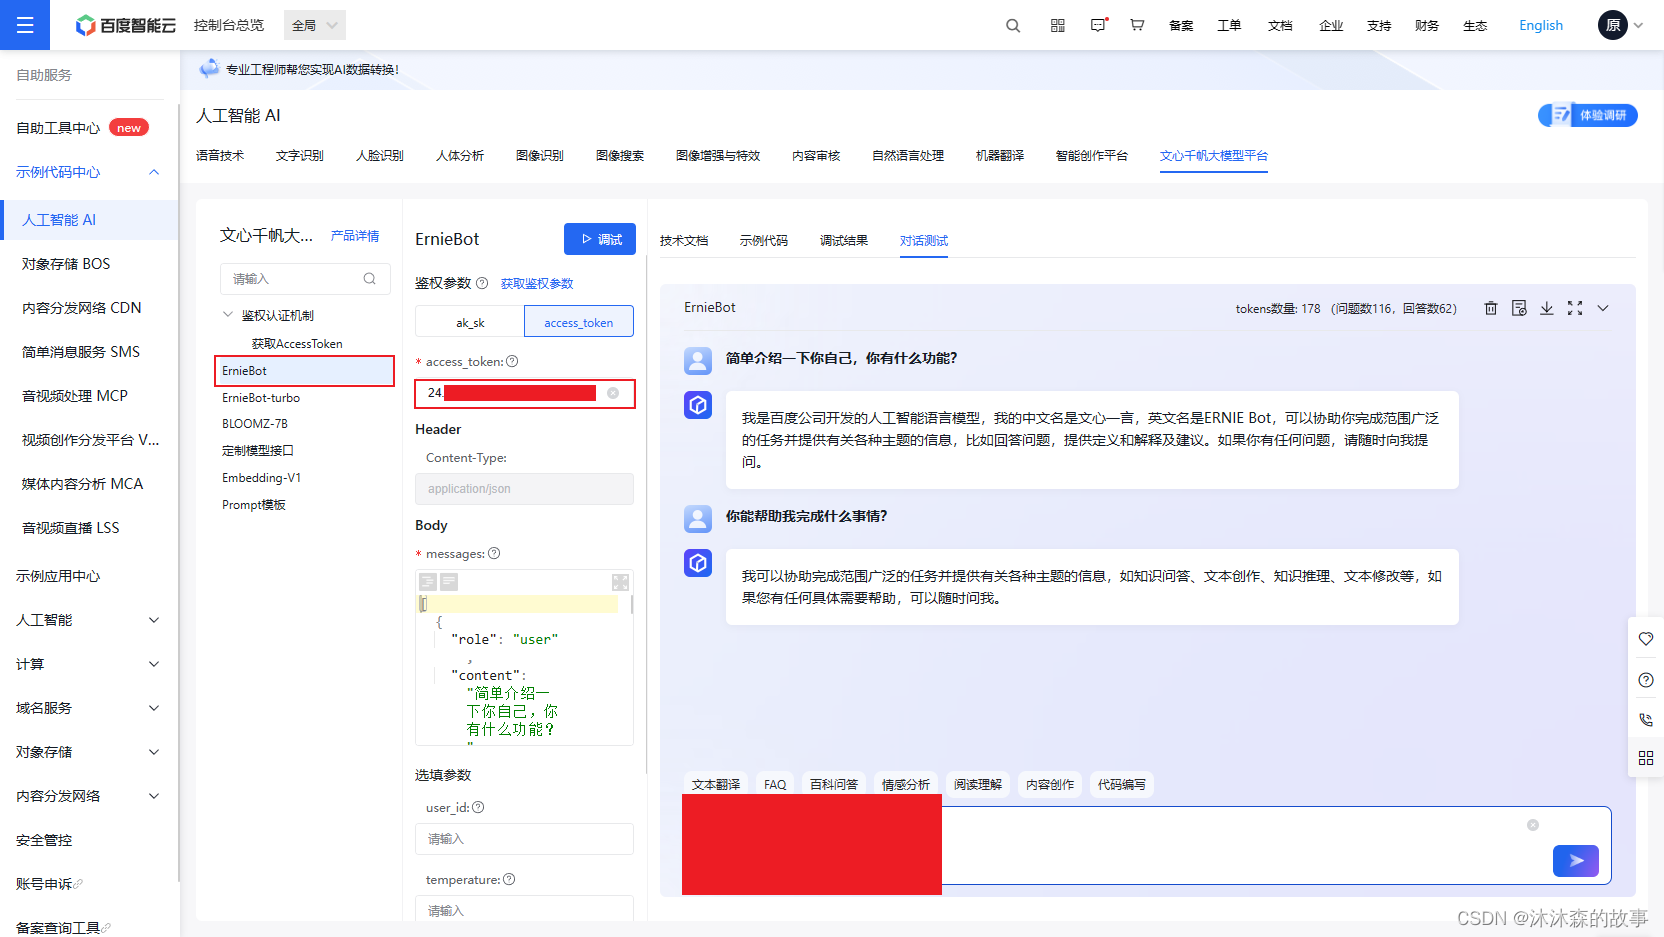Image resolution: width=1664 pixels, height=937 pixels.
Task: Switch to the 技术文档 tab
Action: (684, 241)
